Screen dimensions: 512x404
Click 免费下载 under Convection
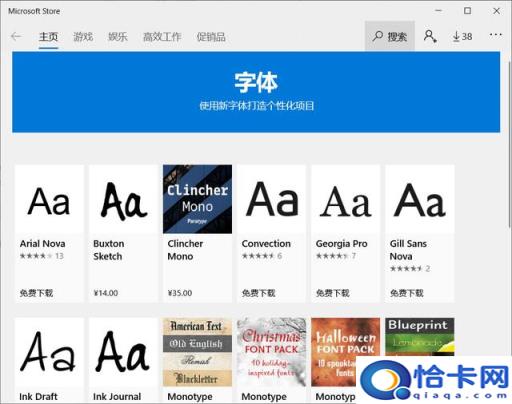[x=258, y=293]
